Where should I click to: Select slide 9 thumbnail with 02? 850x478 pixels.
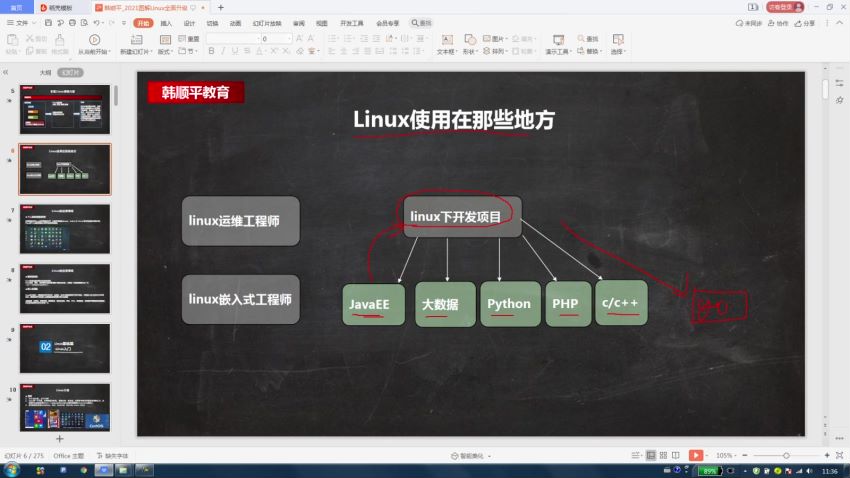click(x=65, y=348)
